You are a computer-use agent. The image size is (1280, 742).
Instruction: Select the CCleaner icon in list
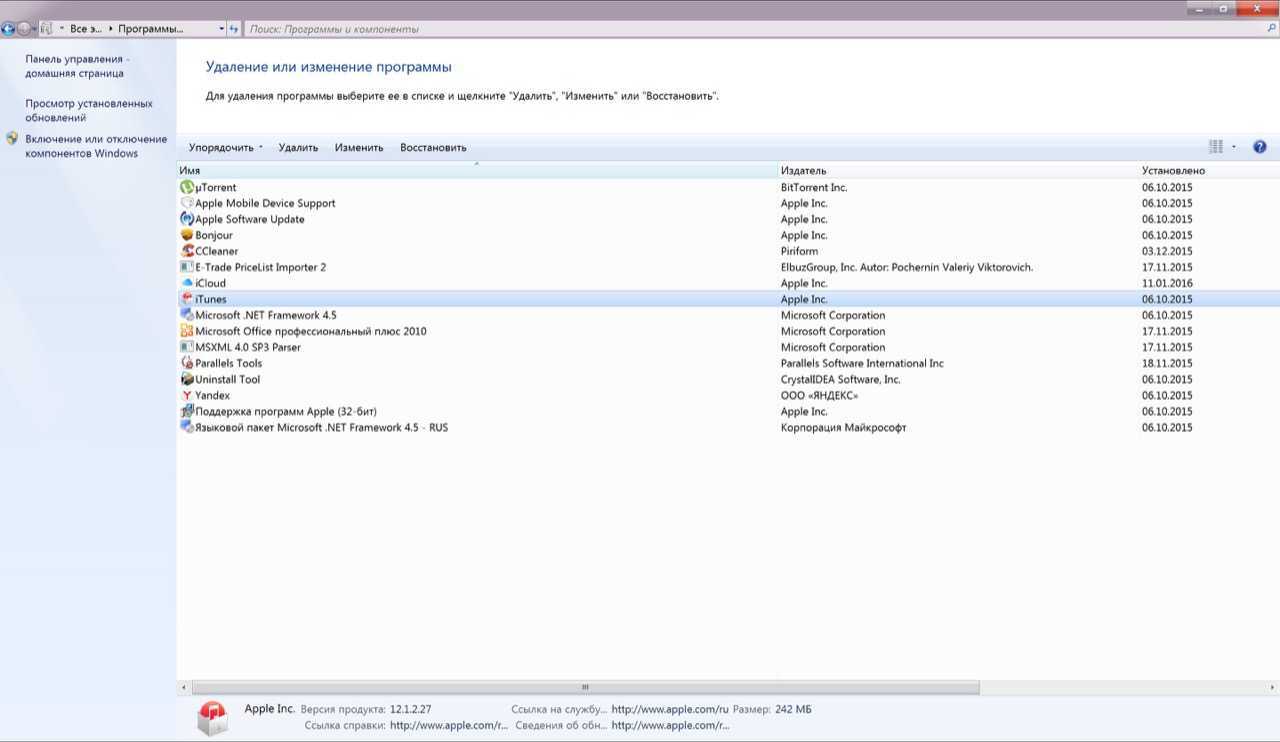click(187, 251)
